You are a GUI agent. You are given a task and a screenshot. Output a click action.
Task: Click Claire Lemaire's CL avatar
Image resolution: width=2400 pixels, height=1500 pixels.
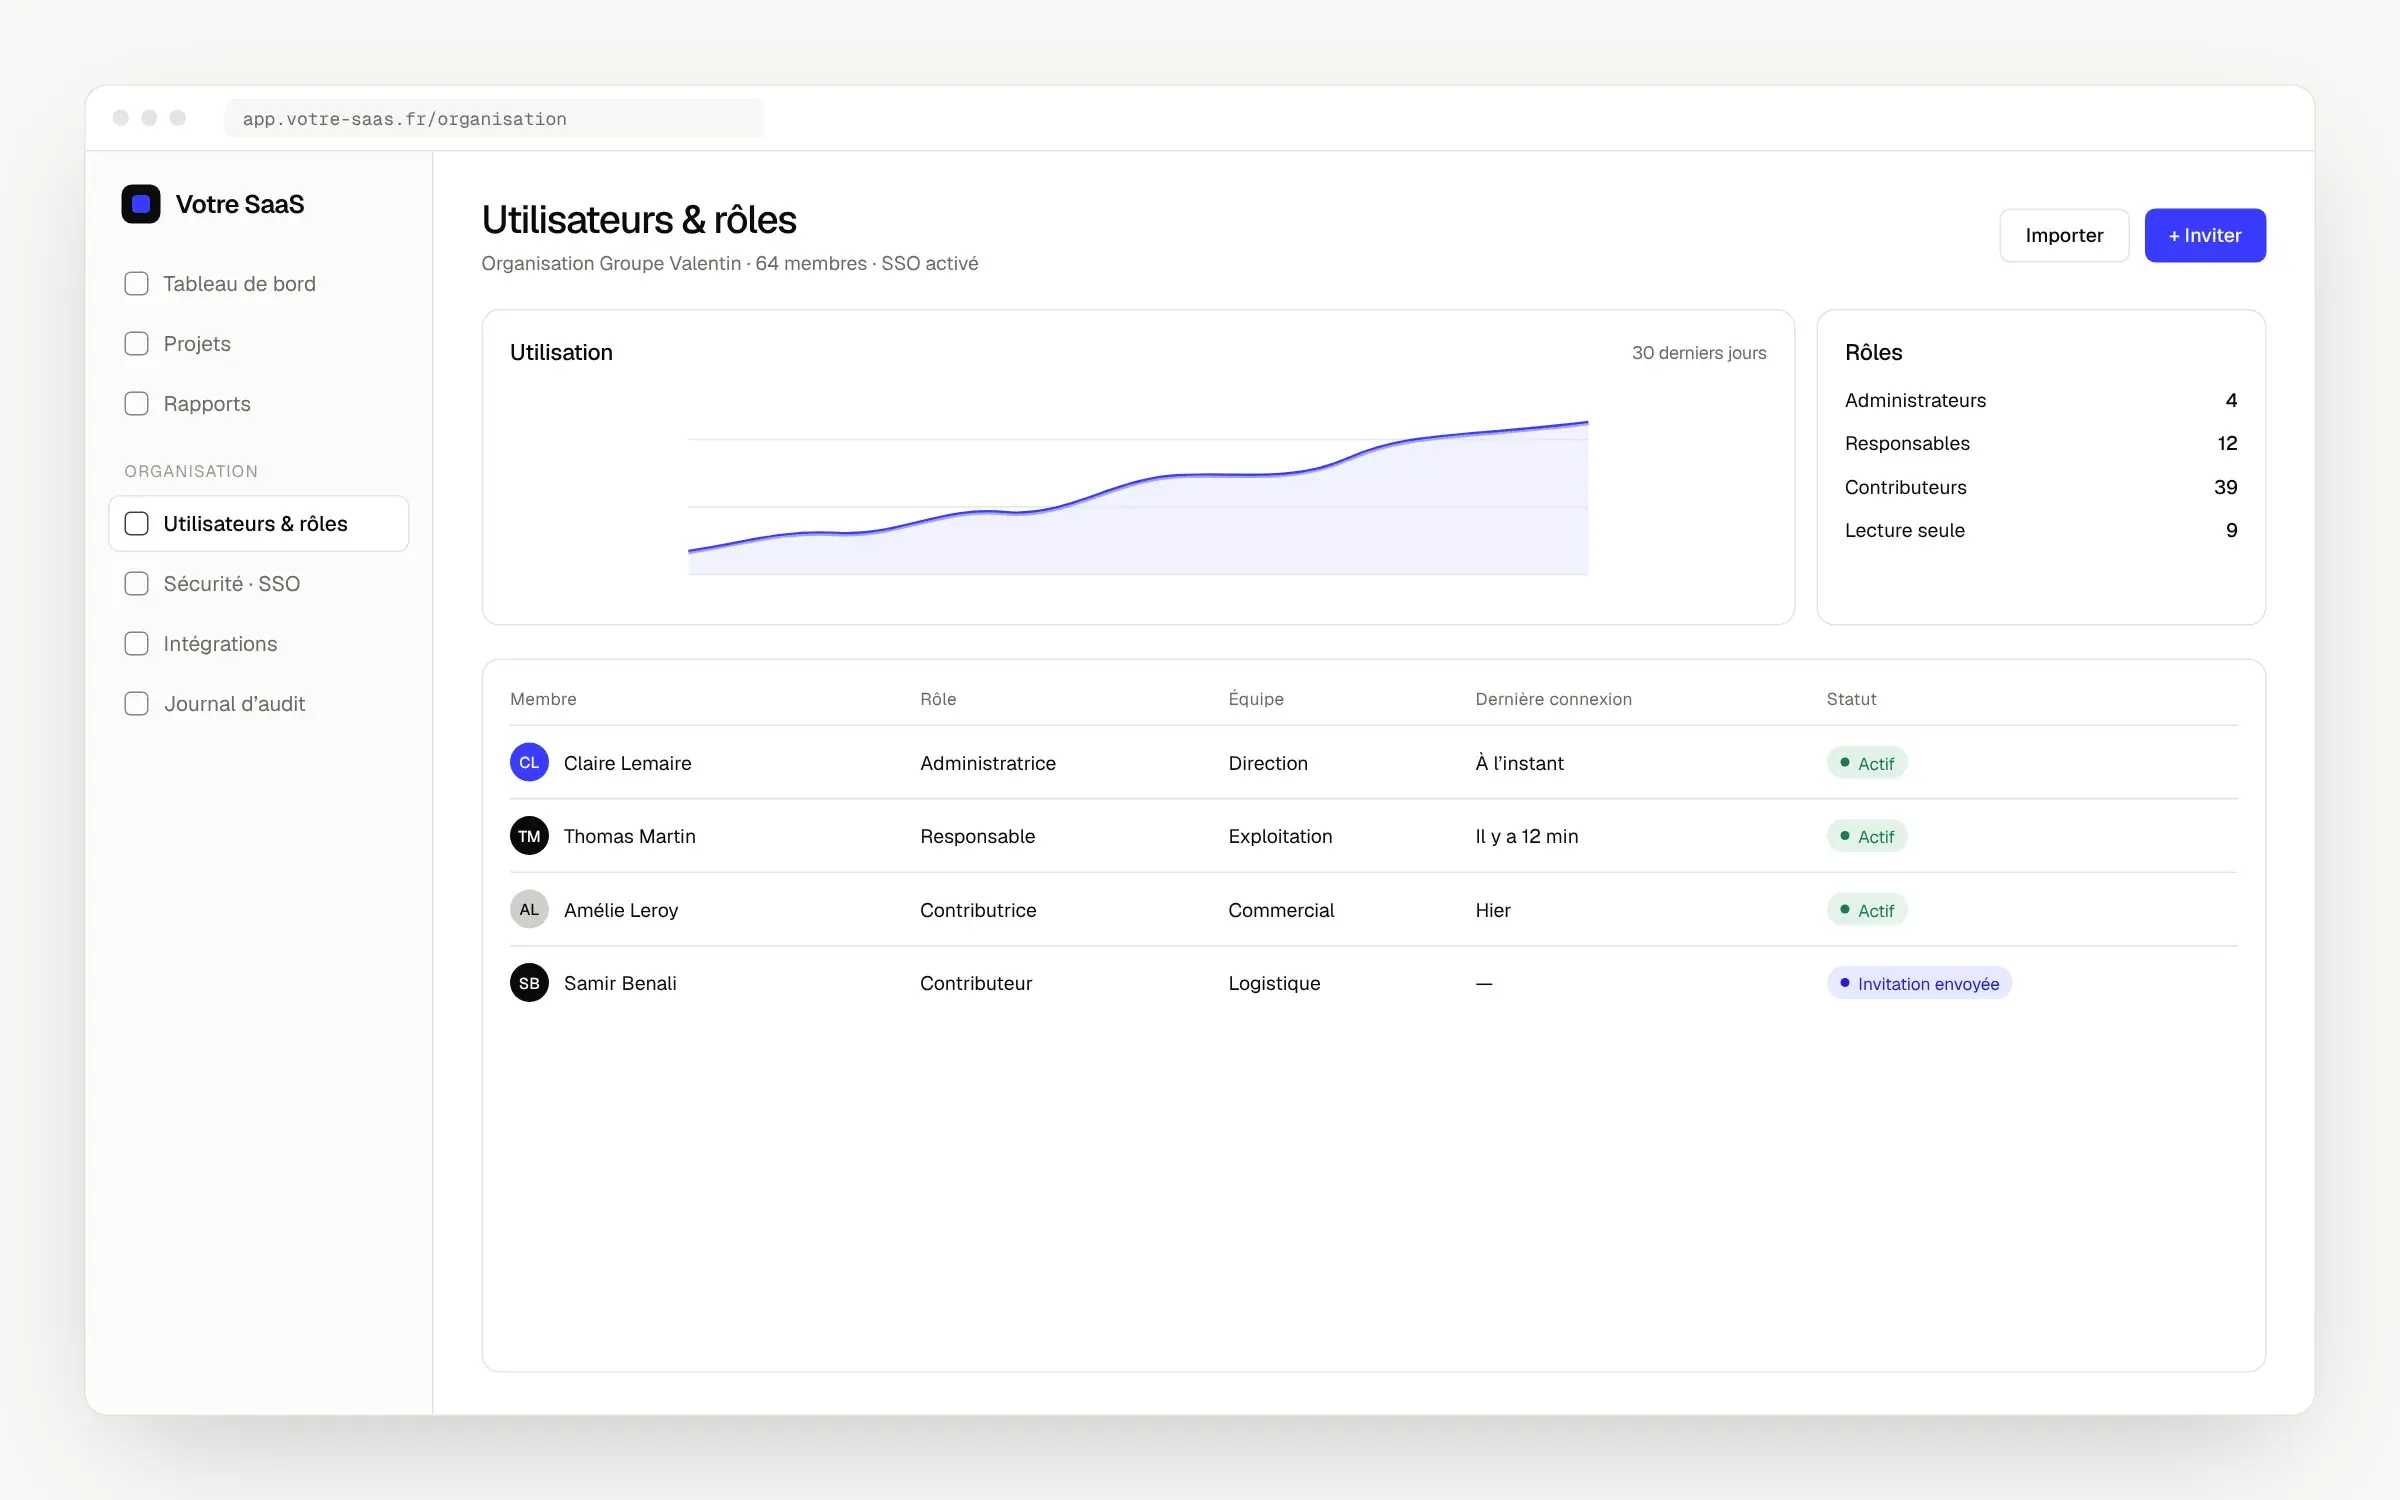(x=529, y=763)
